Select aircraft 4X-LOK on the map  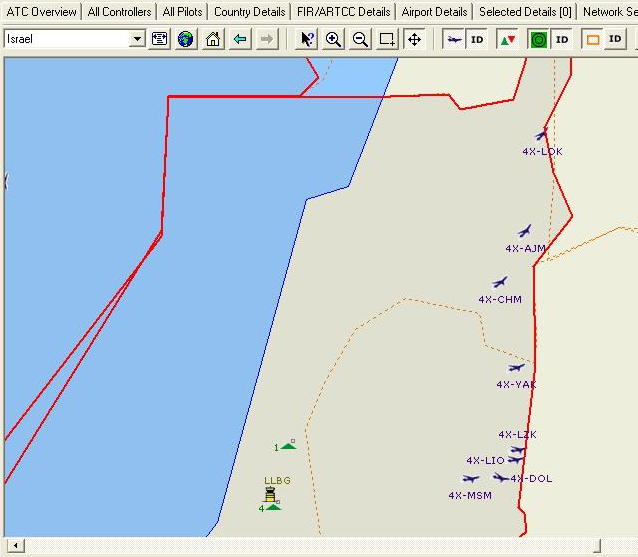click(x=541, y=136)
